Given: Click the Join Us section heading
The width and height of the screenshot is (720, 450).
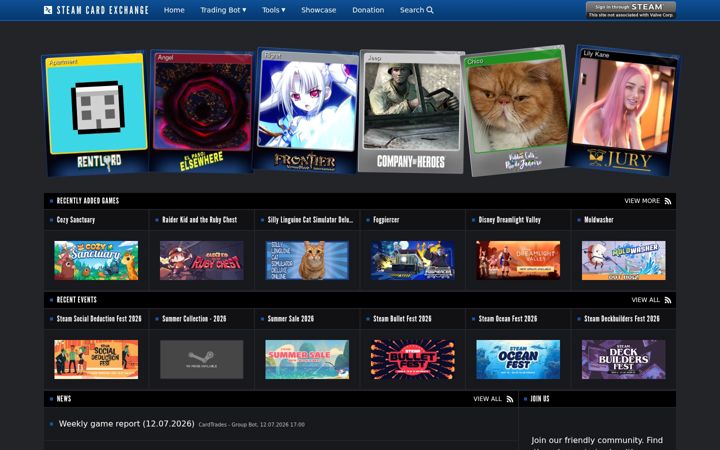Looking at the screenshot, I should pyautogui.click(x=540, y=399).
